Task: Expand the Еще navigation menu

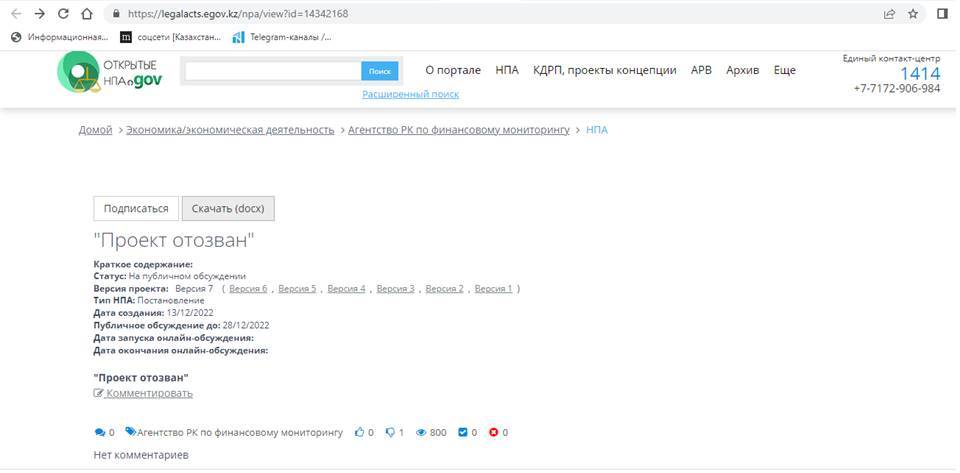Action: 784,70
